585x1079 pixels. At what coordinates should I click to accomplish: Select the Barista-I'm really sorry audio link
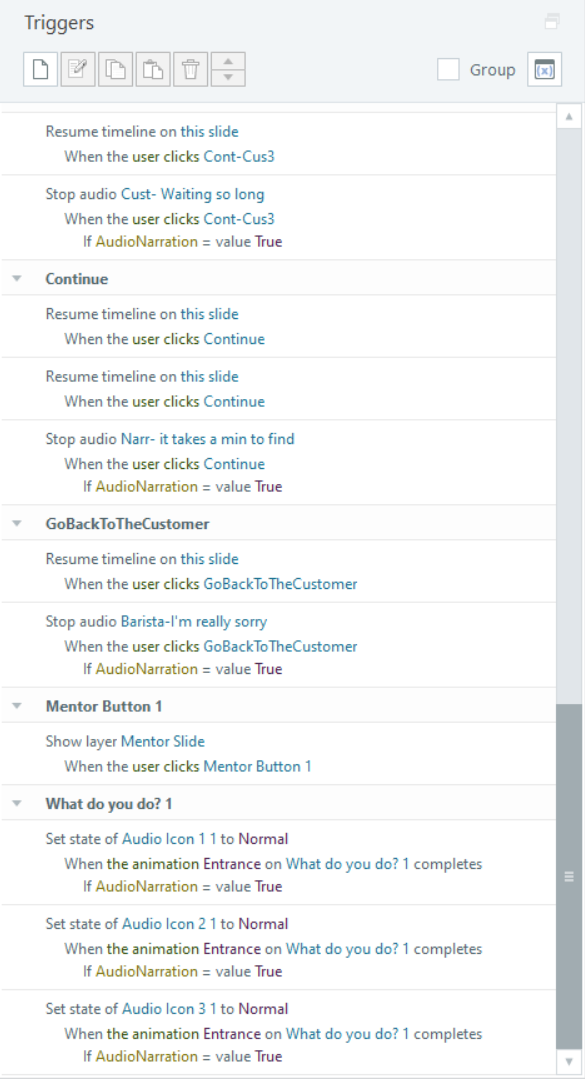pos(194,621)
